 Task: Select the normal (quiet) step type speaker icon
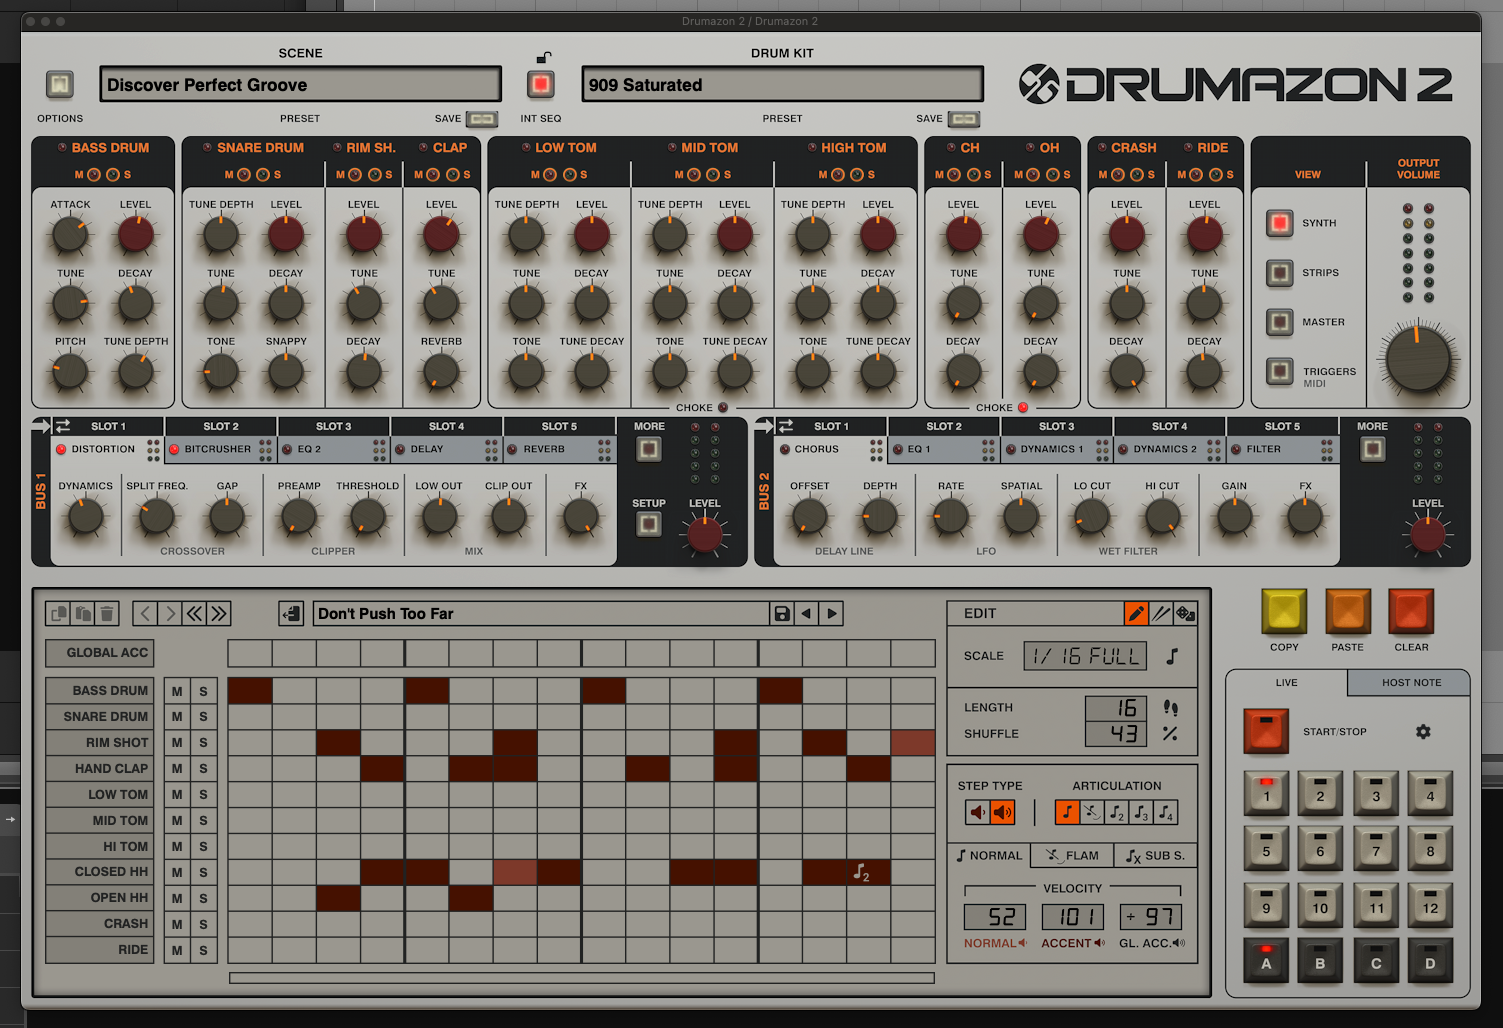click(977, 812)
